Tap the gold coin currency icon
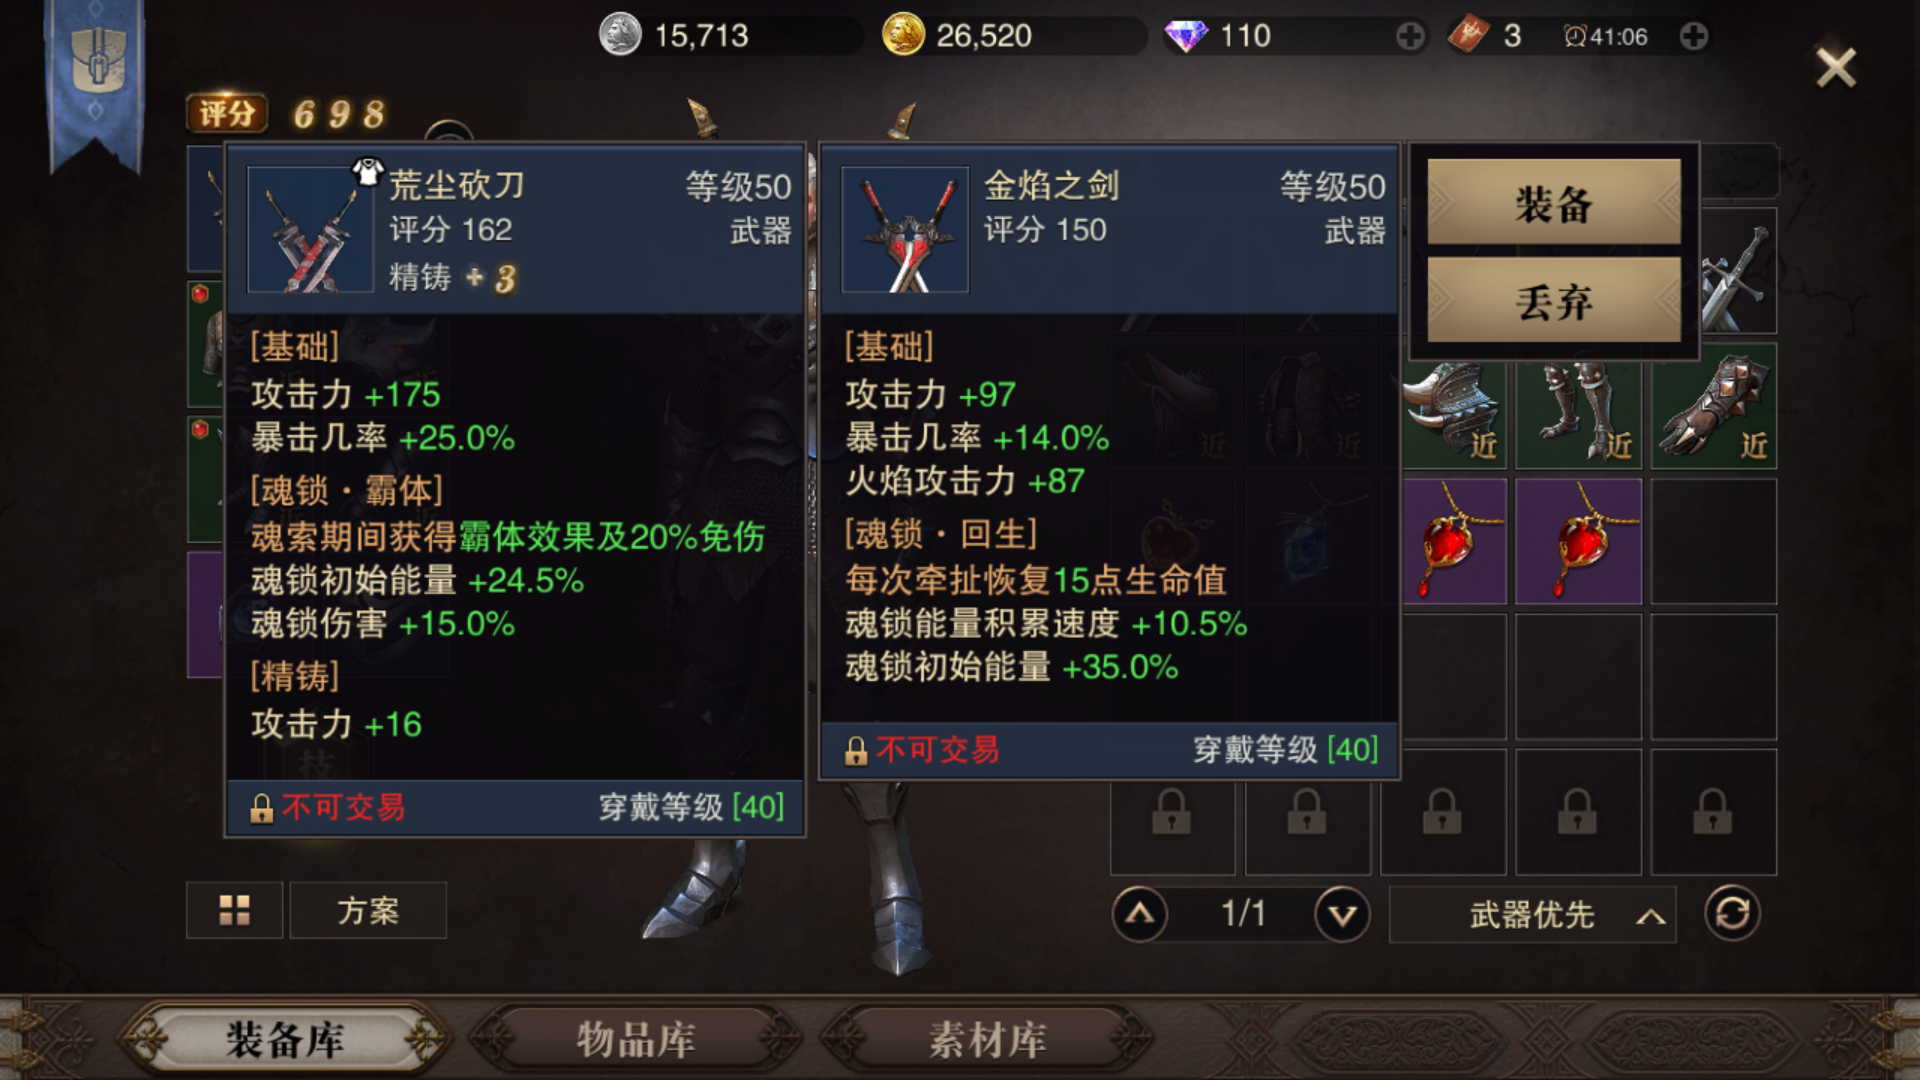Image resolution: width=1920 pixels, height=1080 pixels. tap(903, 35)
